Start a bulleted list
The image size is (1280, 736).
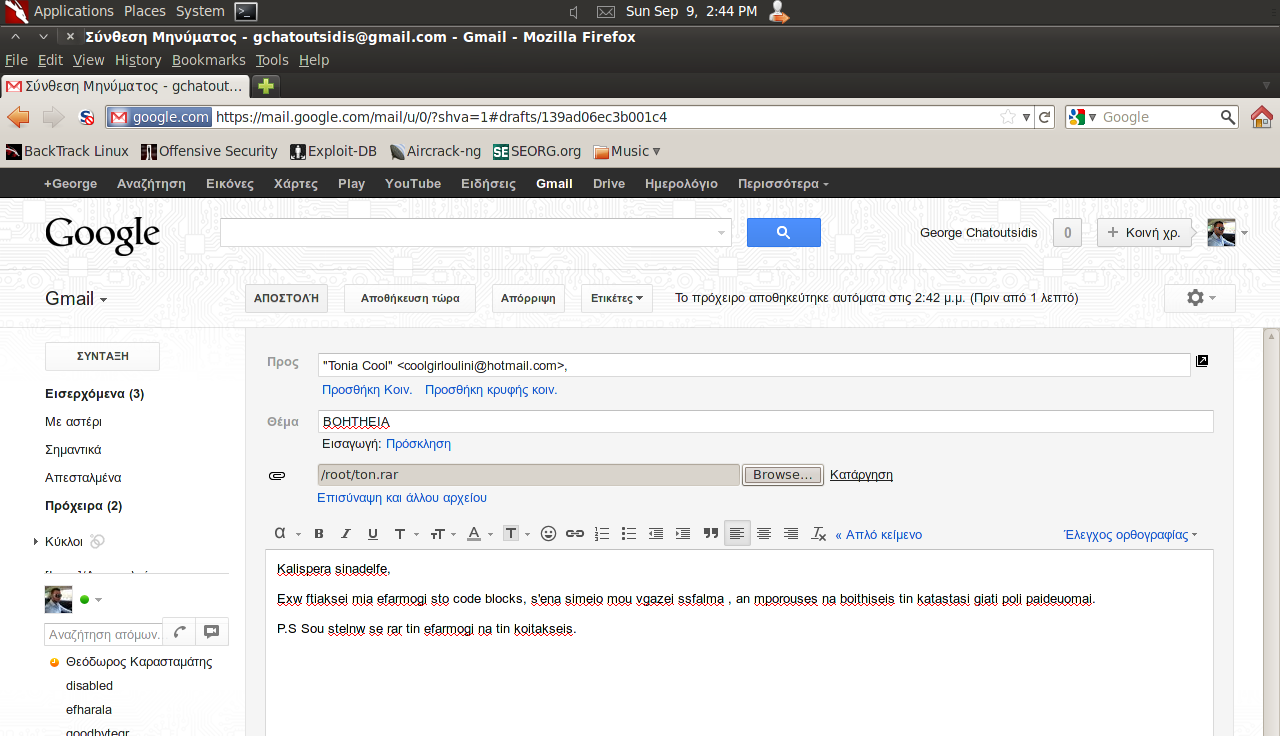pos(629,534)
